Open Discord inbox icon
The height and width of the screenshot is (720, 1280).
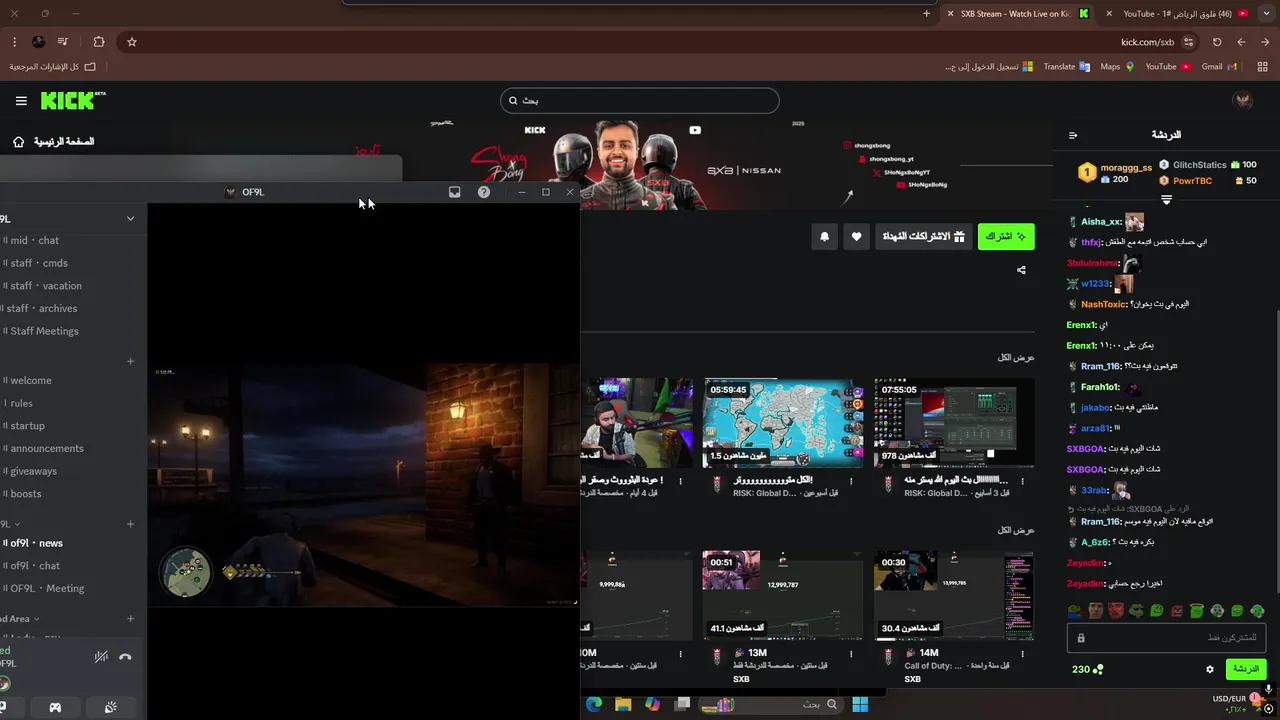[x=454, y=192]
